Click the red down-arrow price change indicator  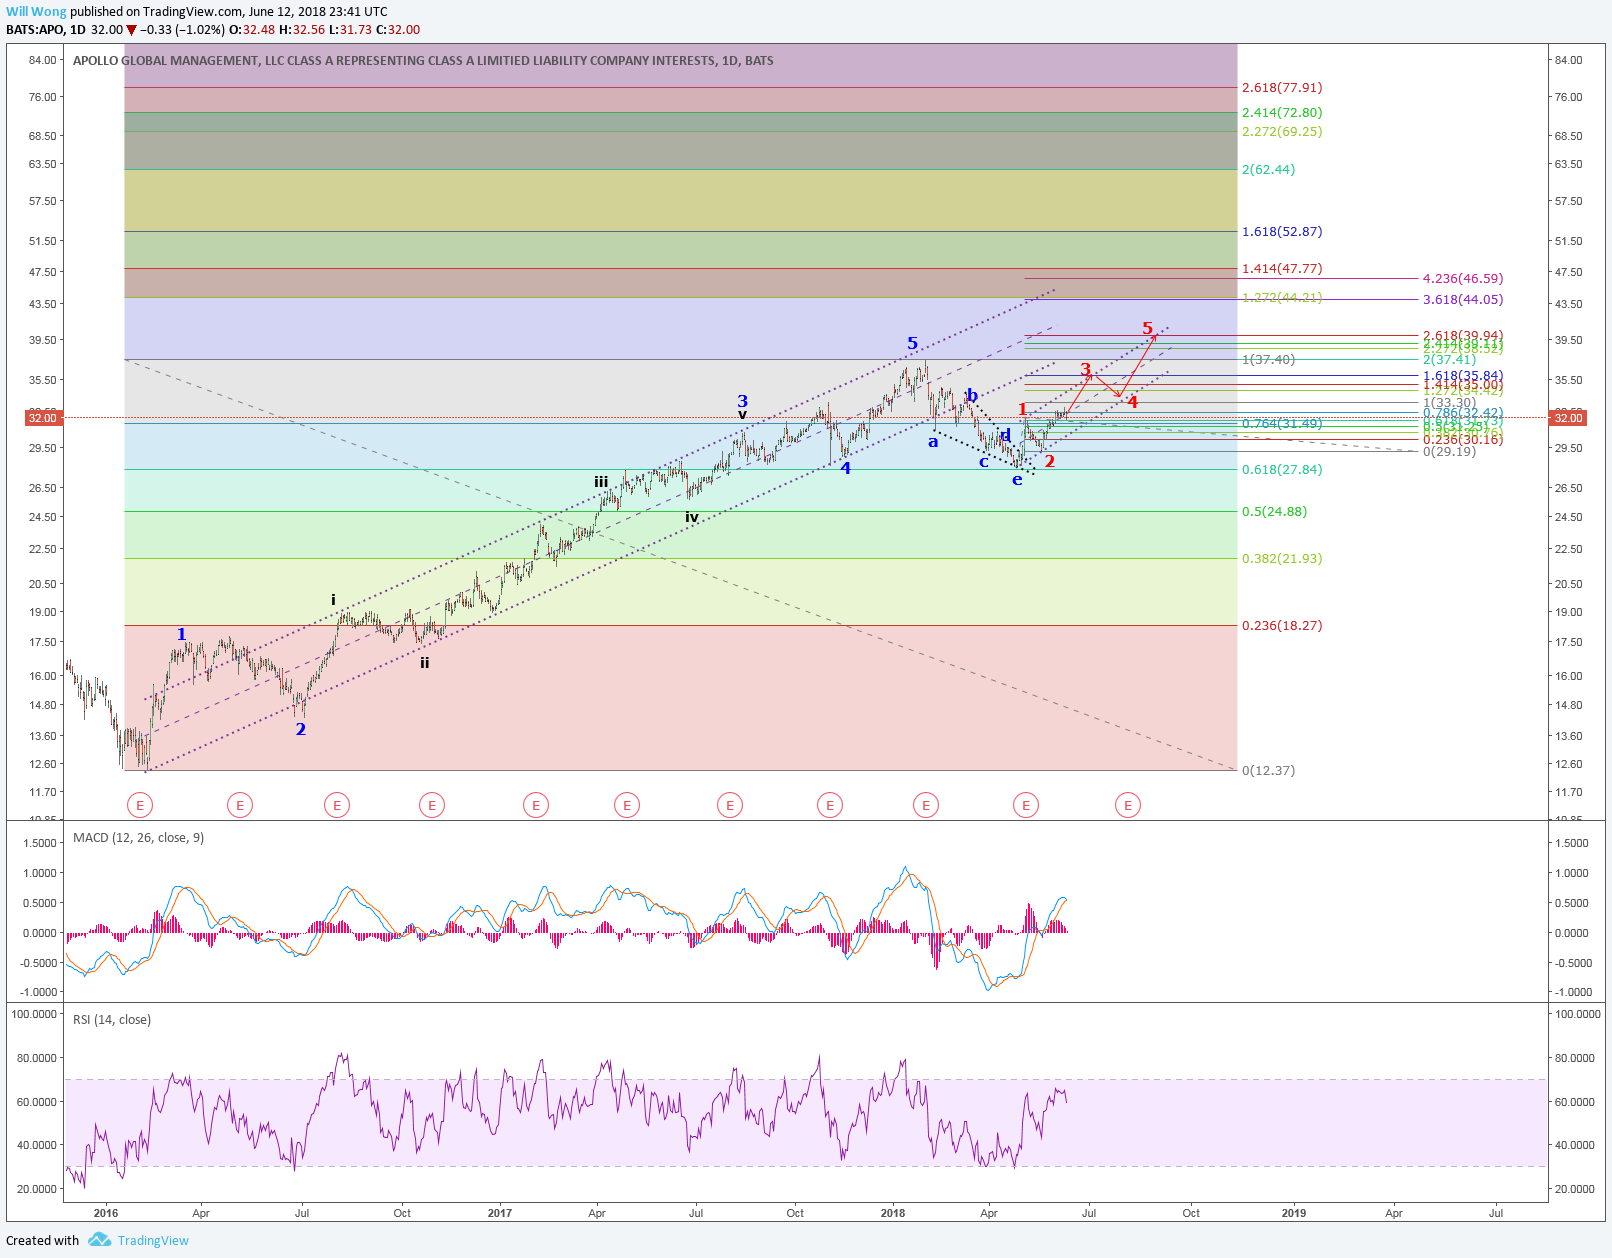[131, 30]
